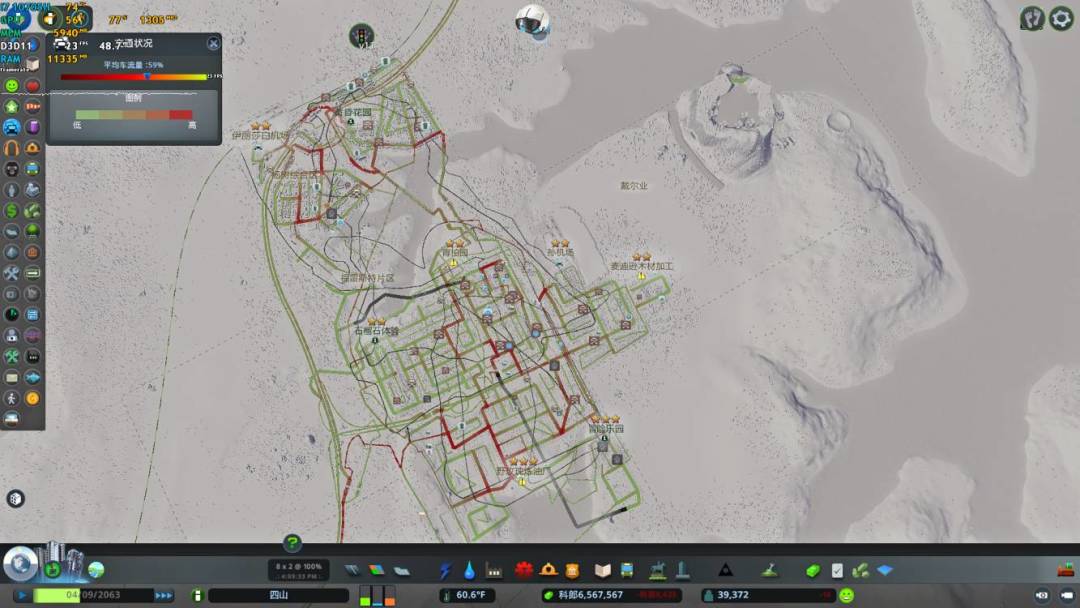The height and width of the screenshot is (608, 1080).
Task: Click the green citizen happiness smiley in status bar
Action: (x=847, y=595)
